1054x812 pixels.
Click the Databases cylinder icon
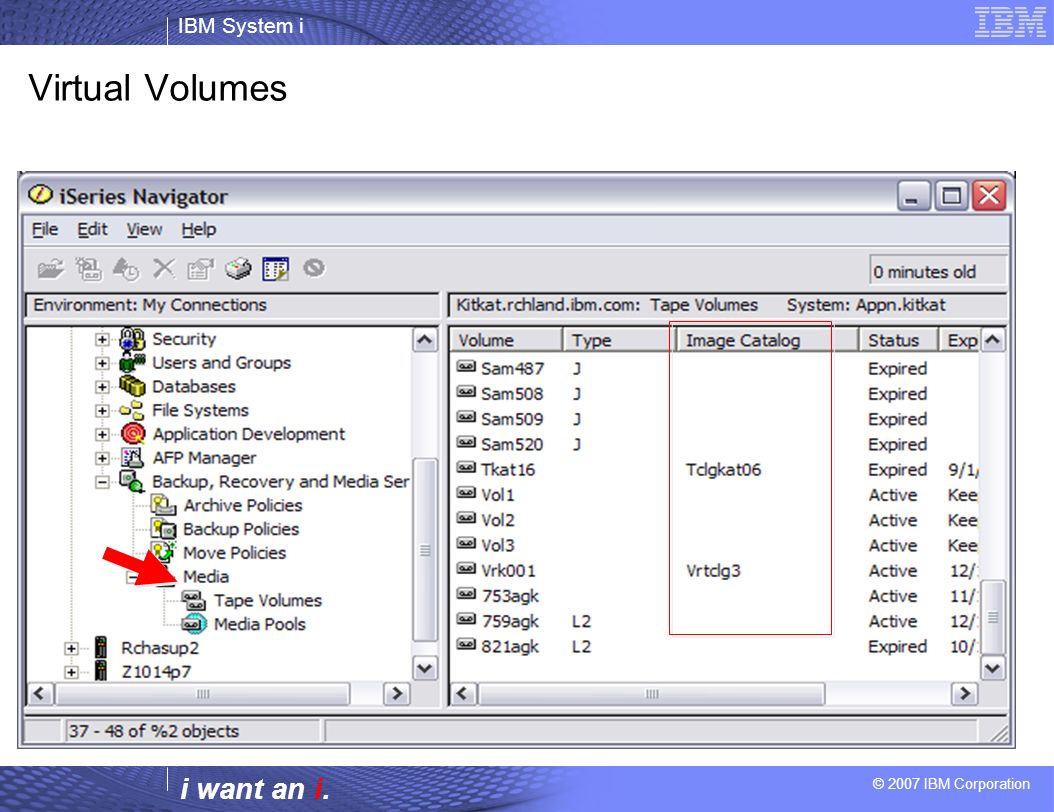[x=132, y=386]
